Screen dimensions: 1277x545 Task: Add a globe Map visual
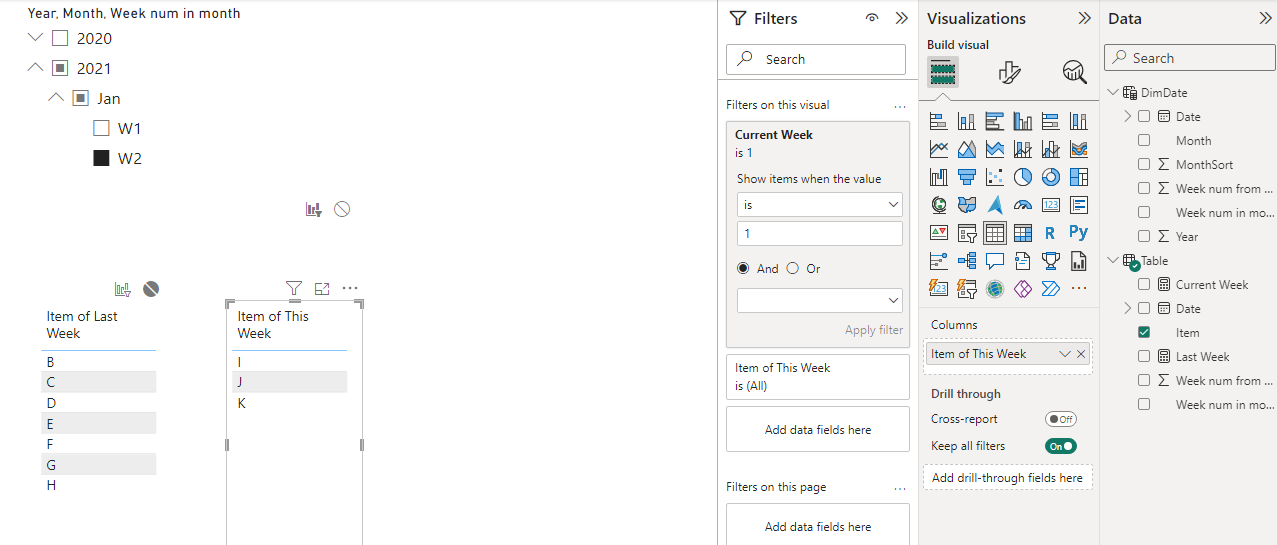pyautogui.click(x=938, y=205)
